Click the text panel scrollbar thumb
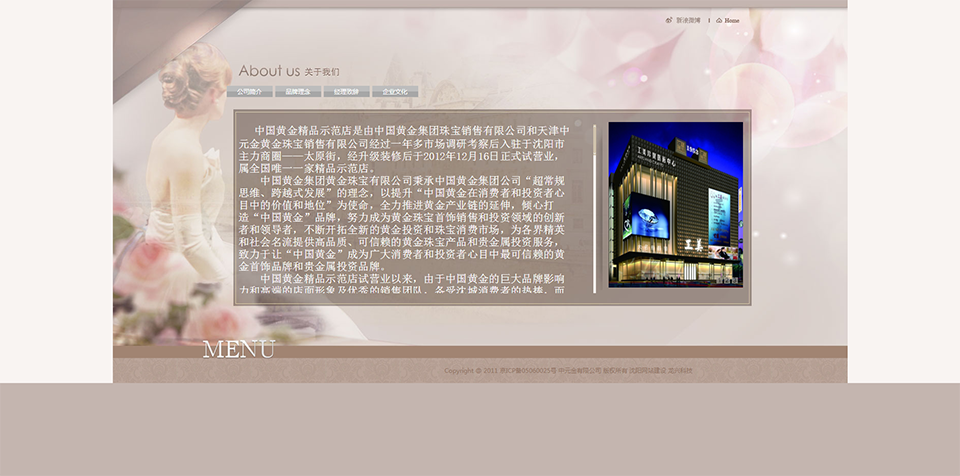 [594, 139]
